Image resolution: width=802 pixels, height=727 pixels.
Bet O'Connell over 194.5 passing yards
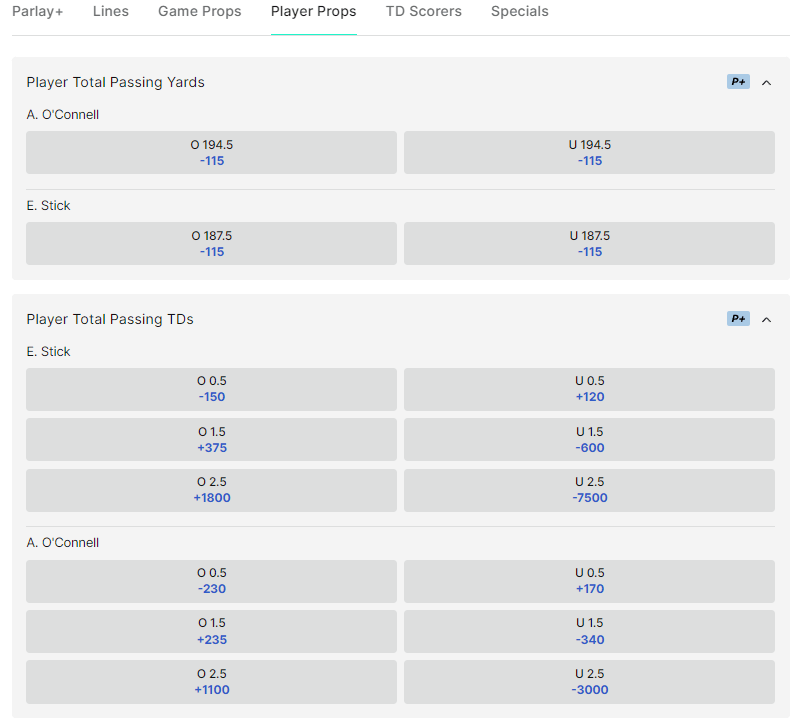(211, 152)
